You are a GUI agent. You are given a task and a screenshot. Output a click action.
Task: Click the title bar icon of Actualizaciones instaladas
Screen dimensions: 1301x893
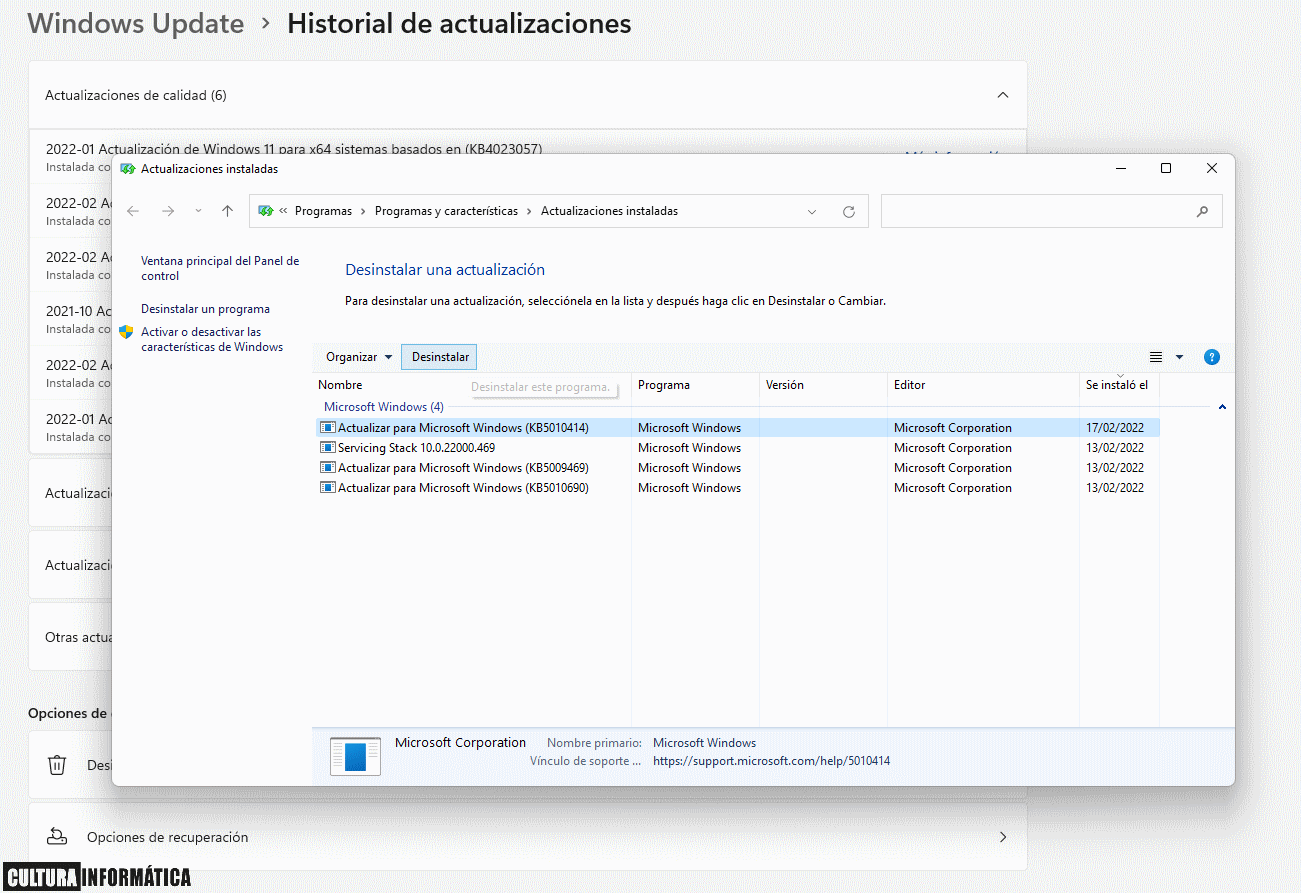pos(127,169)
